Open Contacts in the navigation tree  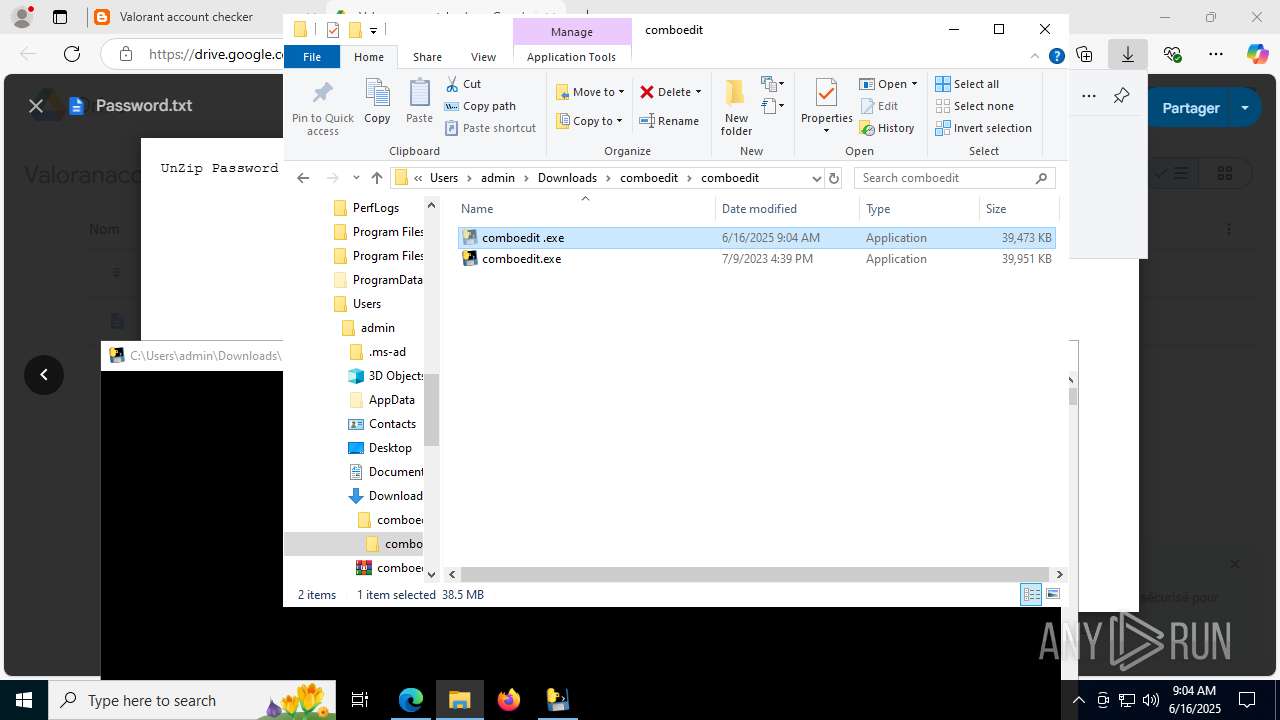click(382, 424)
